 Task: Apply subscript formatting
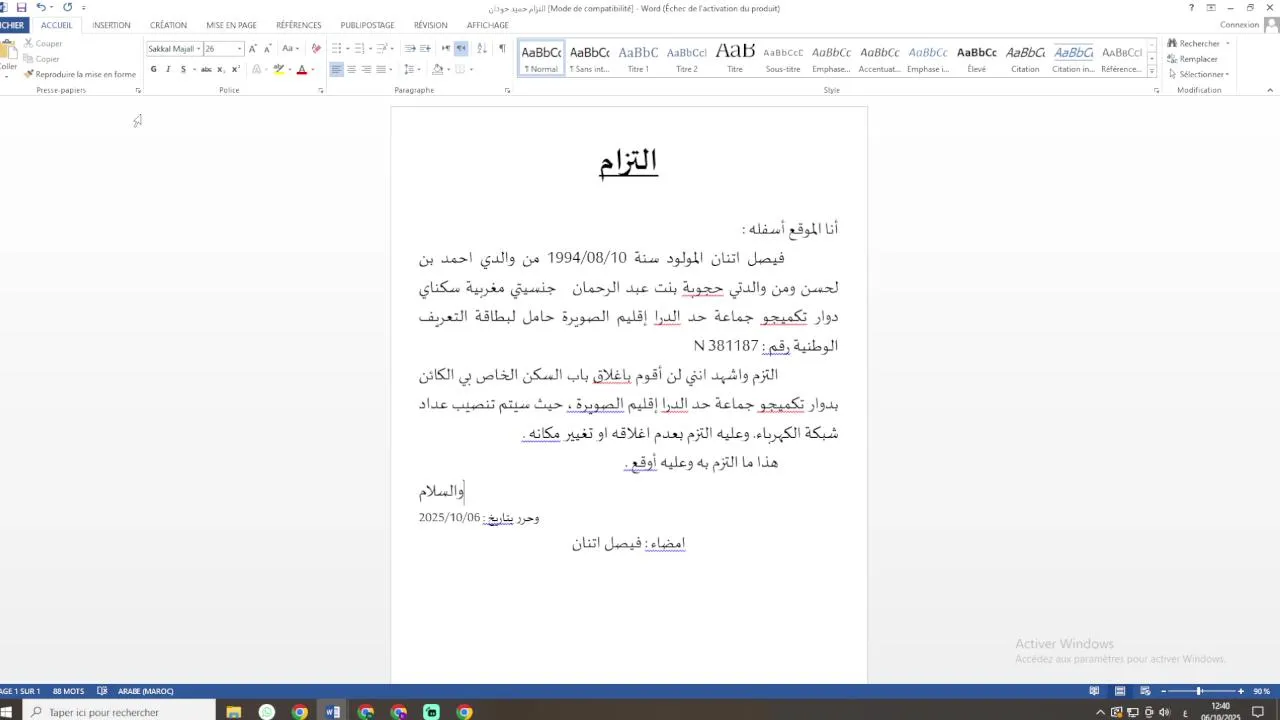[x=221, y=69]
